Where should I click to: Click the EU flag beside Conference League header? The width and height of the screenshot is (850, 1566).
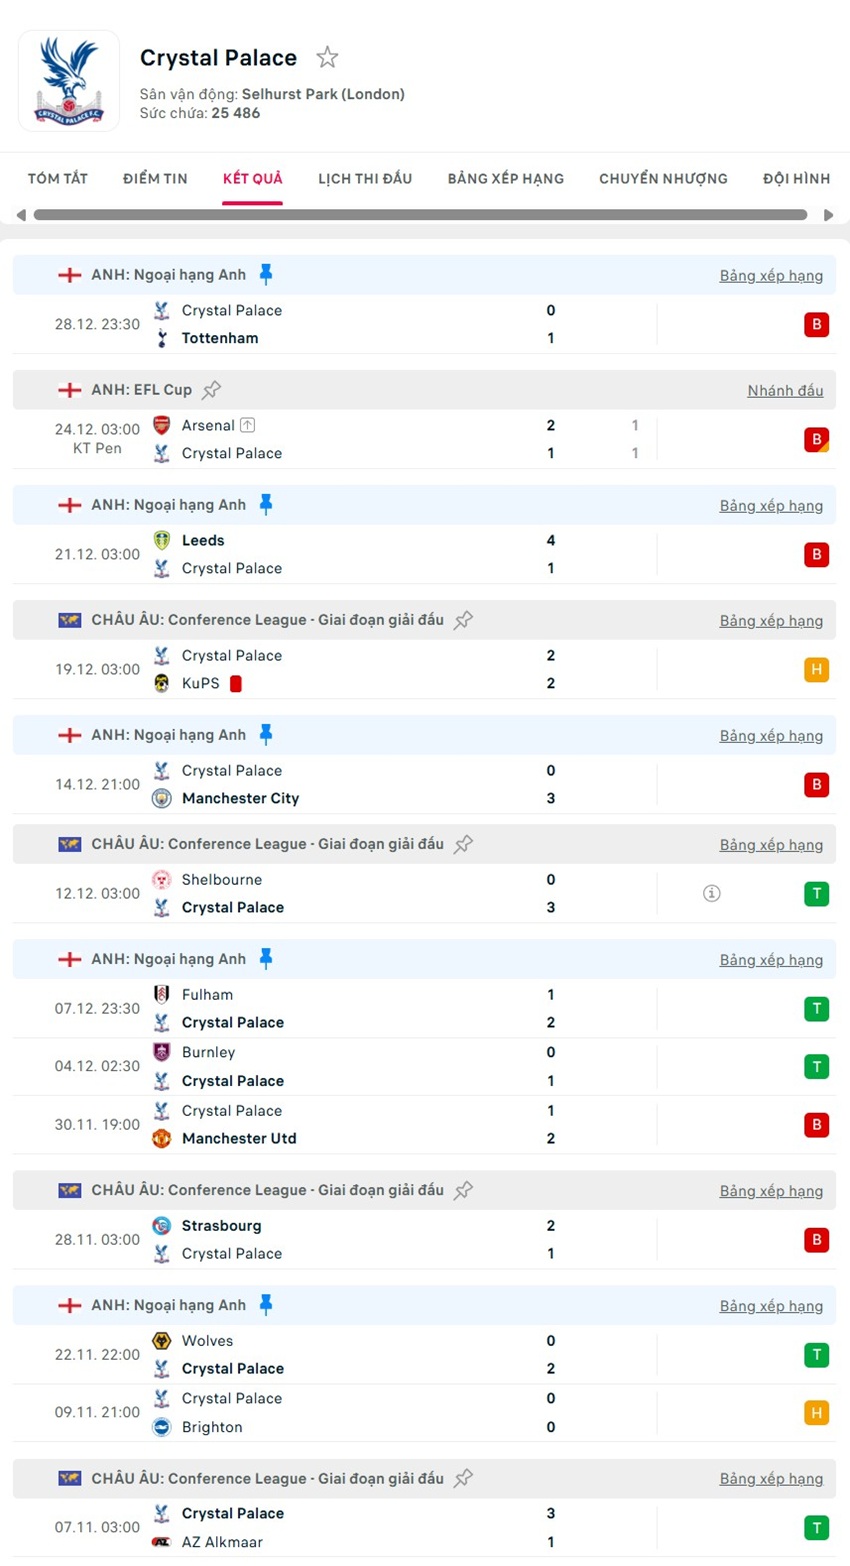[69, 619]
